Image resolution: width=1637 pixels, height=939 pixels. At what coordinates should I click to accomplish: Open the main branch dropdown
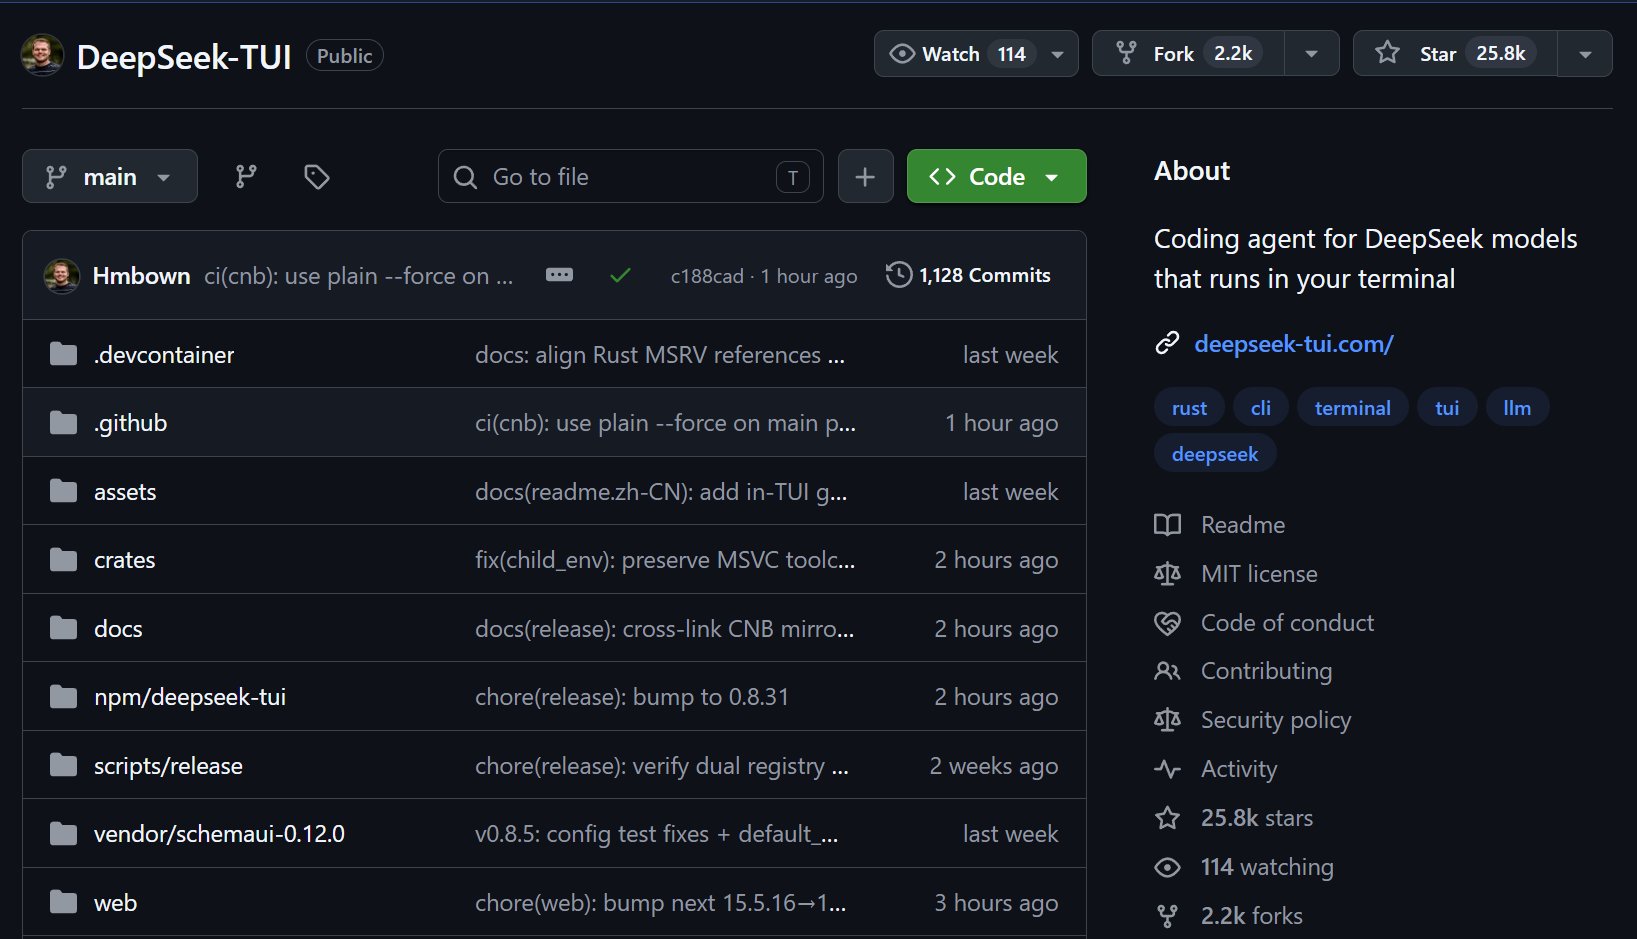click(110, 177)
